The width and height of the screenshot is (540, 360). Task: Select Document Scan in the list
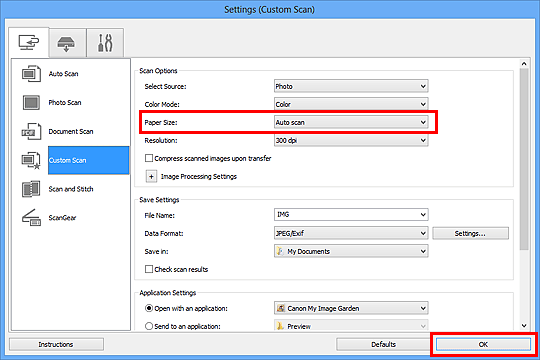(71, 132)
